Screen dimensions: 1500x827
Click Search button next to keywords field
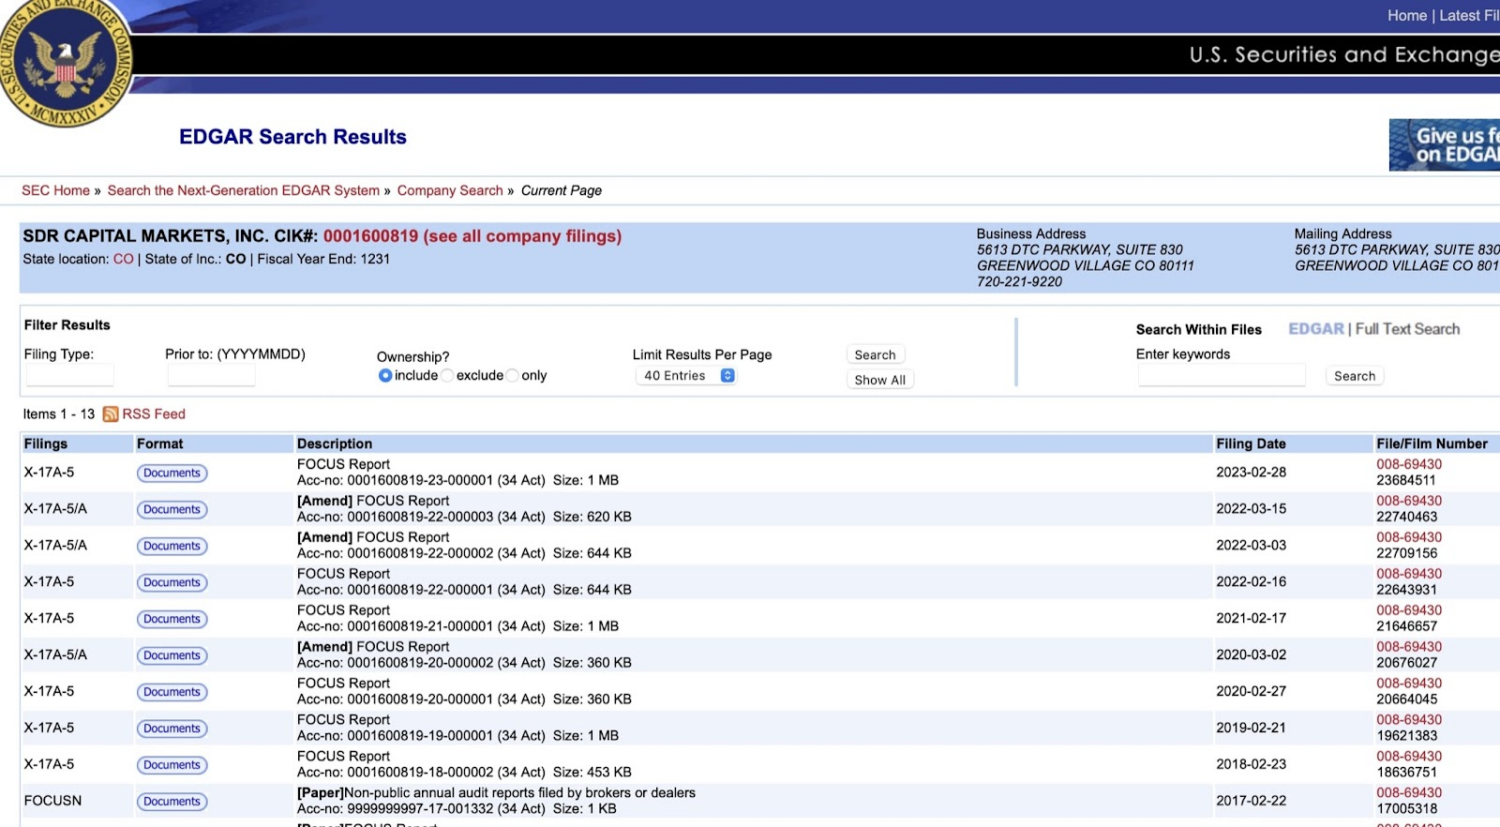pos(1355,376)
